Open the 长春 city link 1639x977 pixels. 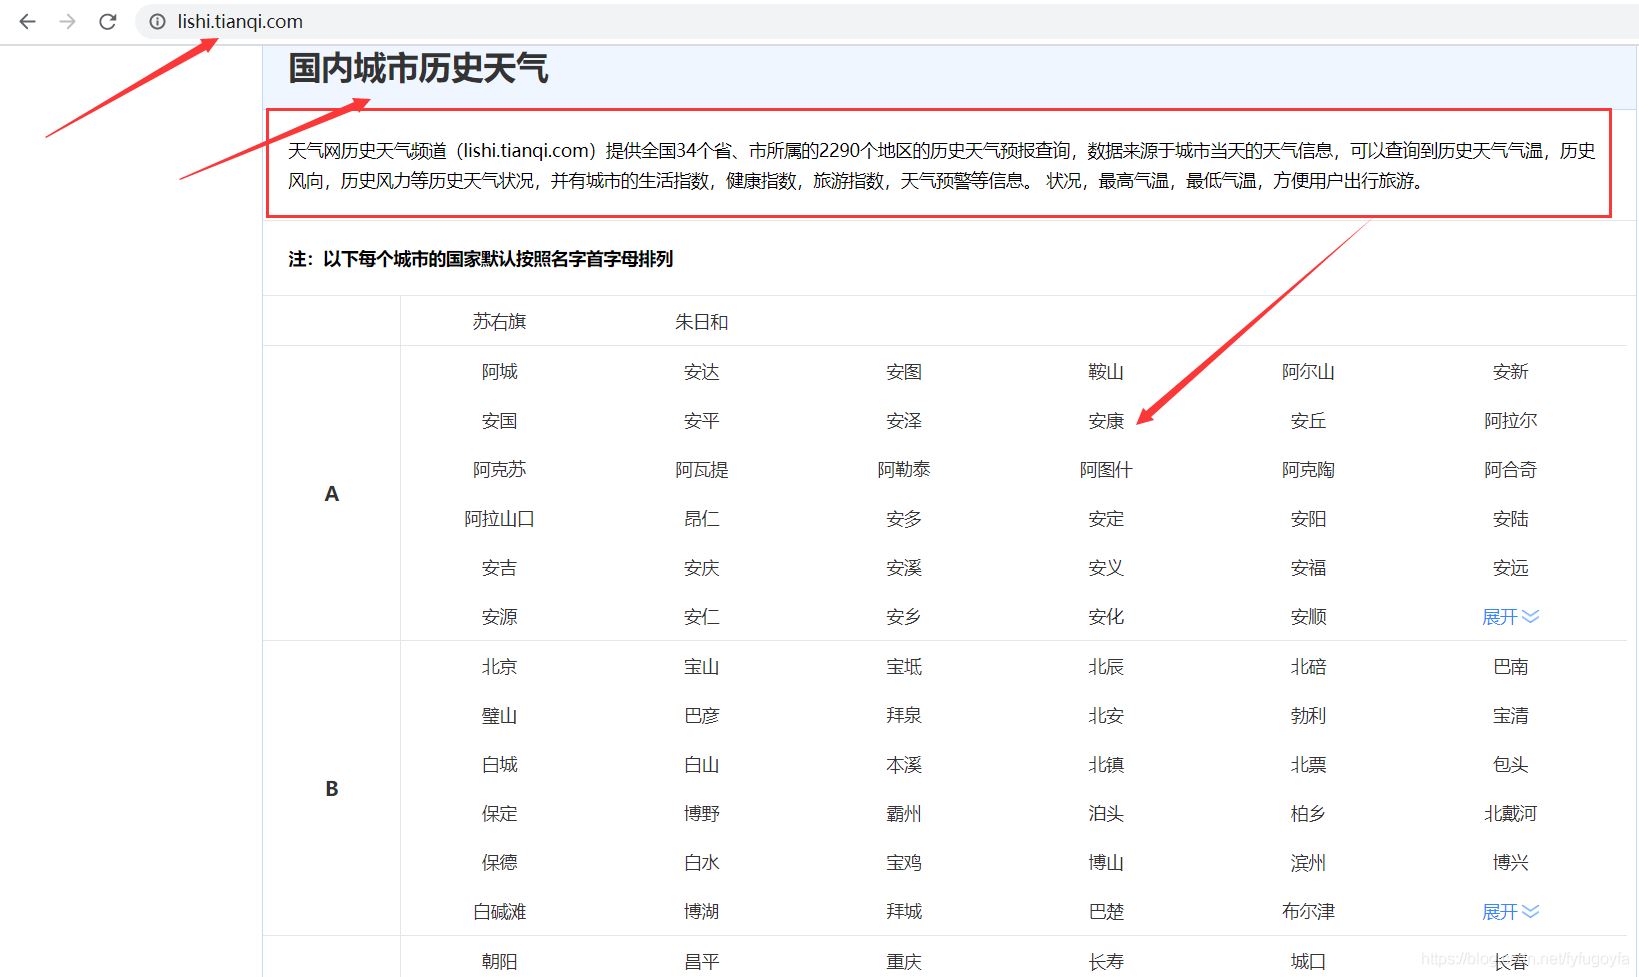pos(1509,961)
